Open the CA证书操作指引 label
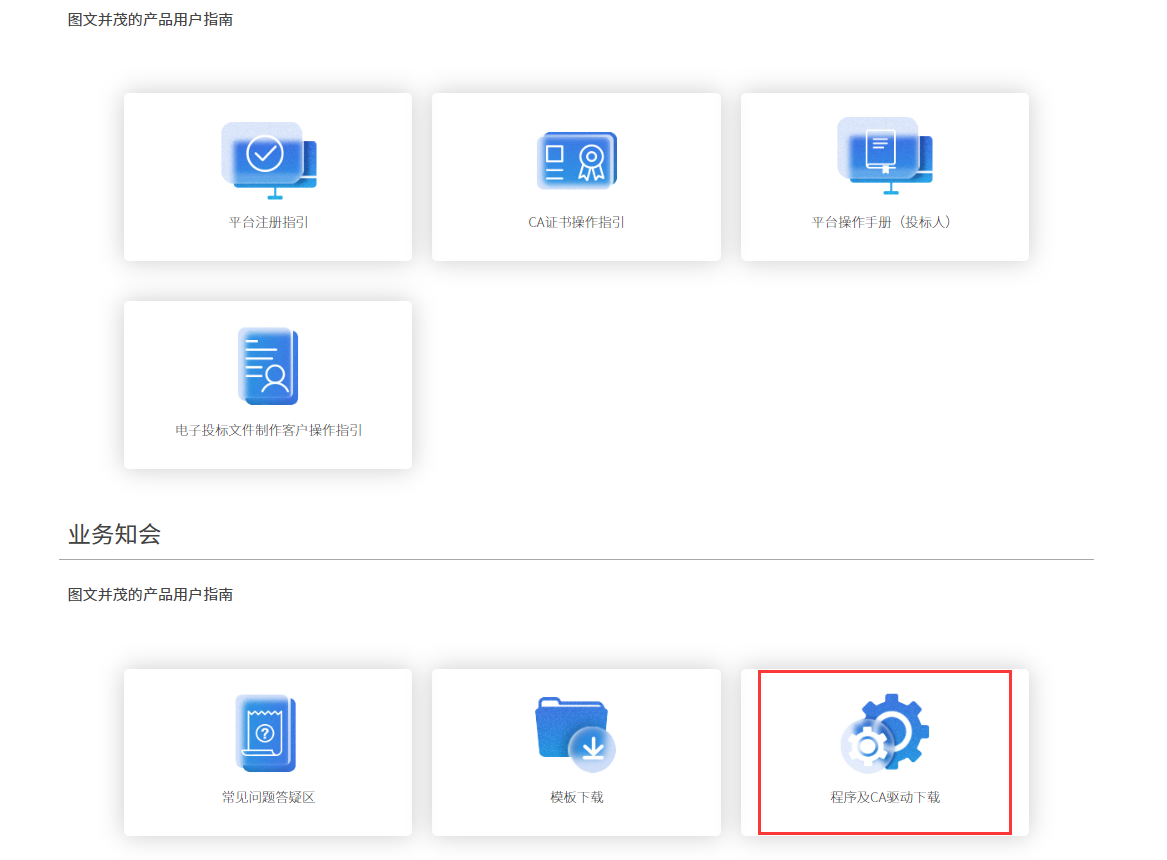1167x860 pixels. click(x=576, y=222)
